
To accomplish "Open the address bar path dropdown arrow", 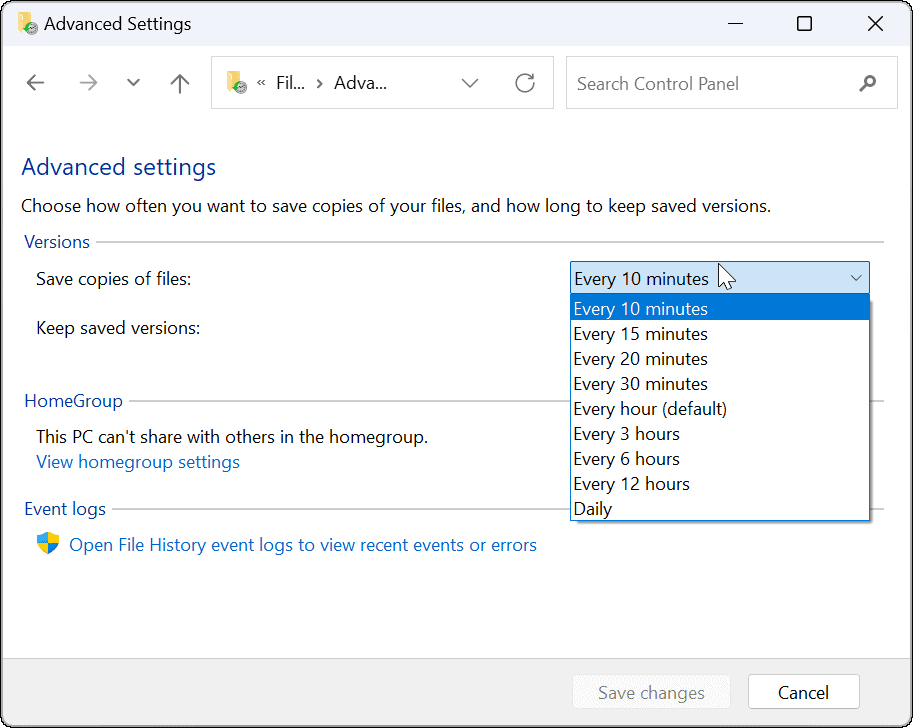I will [x=470, y=83].
